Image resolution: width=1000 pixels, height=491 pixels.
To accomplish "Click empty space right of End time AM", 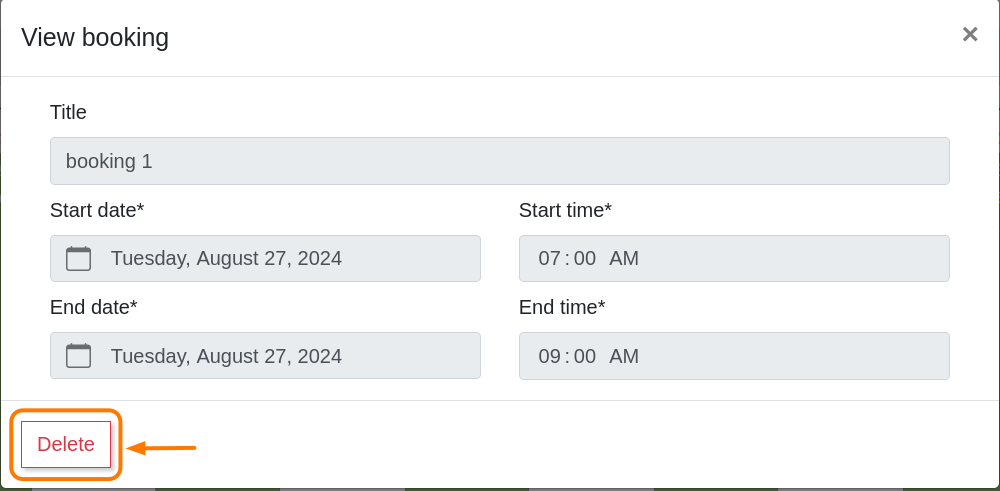I will [x=800, y=356].
